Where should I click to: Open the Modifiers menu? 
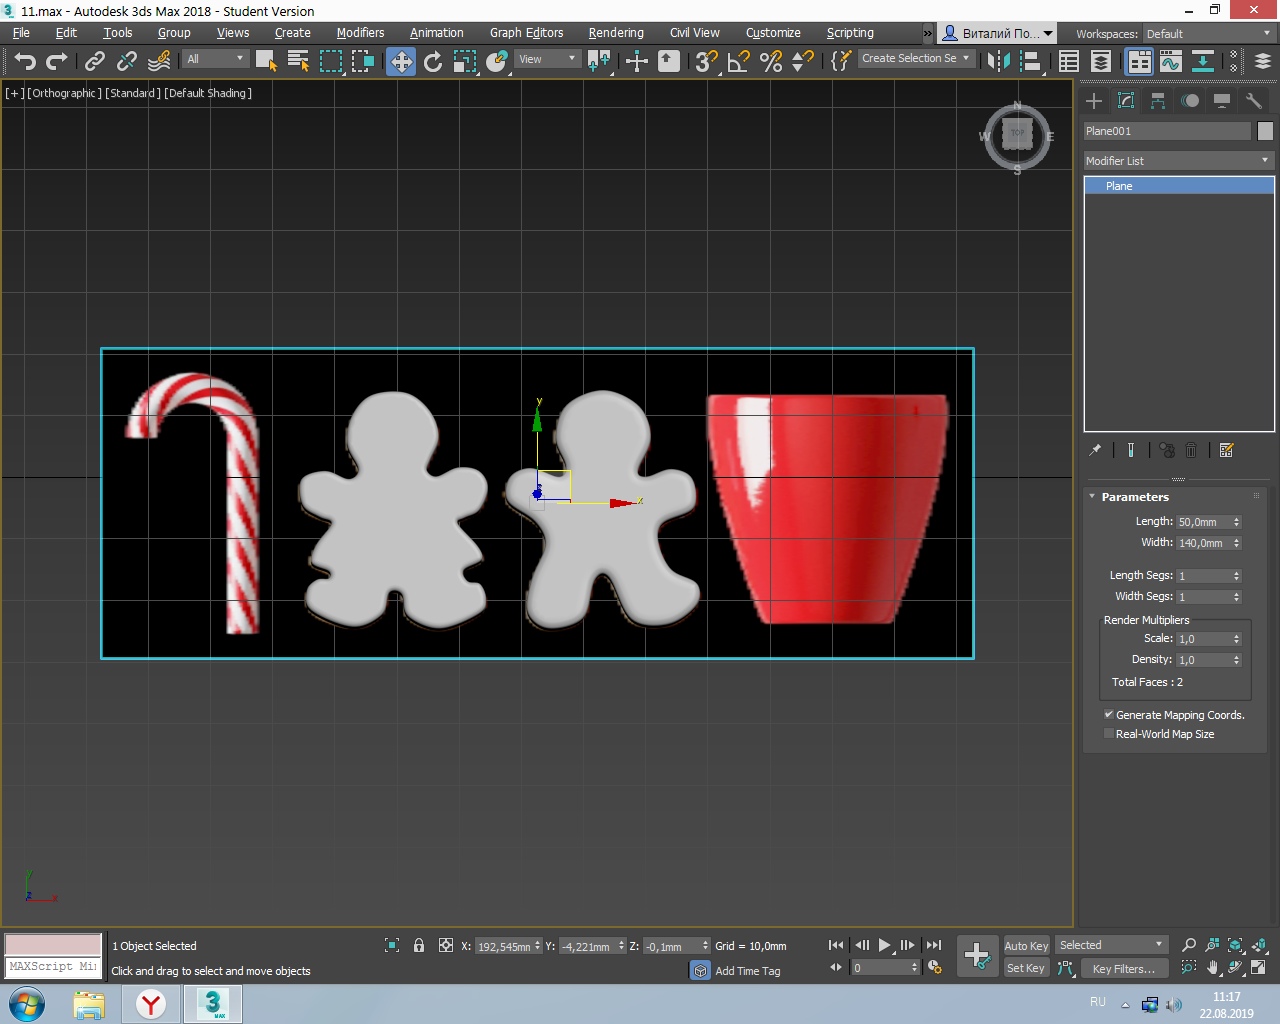tap(360, 33)
